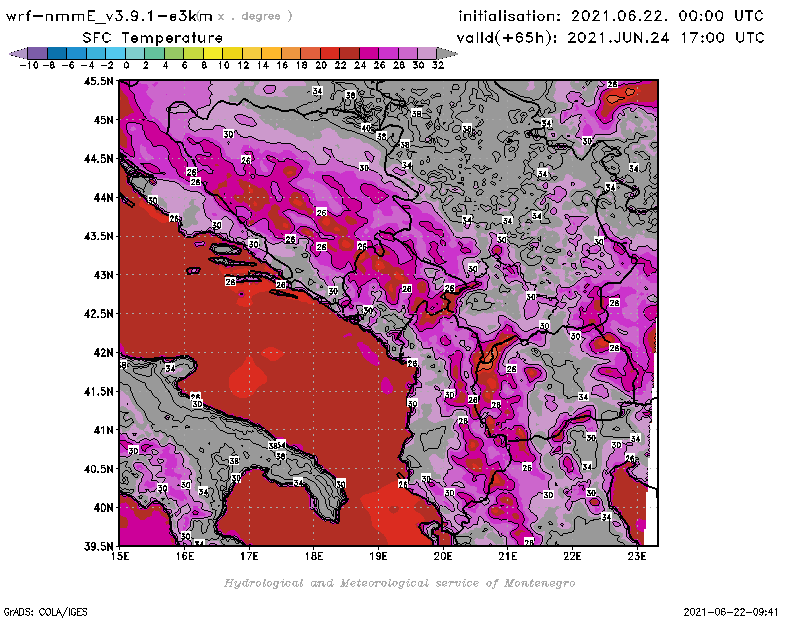Click the 2021-06-22-09:41 timestamp
Image resolution: width=800 pixels, height=618 pixels.
click(x=731, y=612)
